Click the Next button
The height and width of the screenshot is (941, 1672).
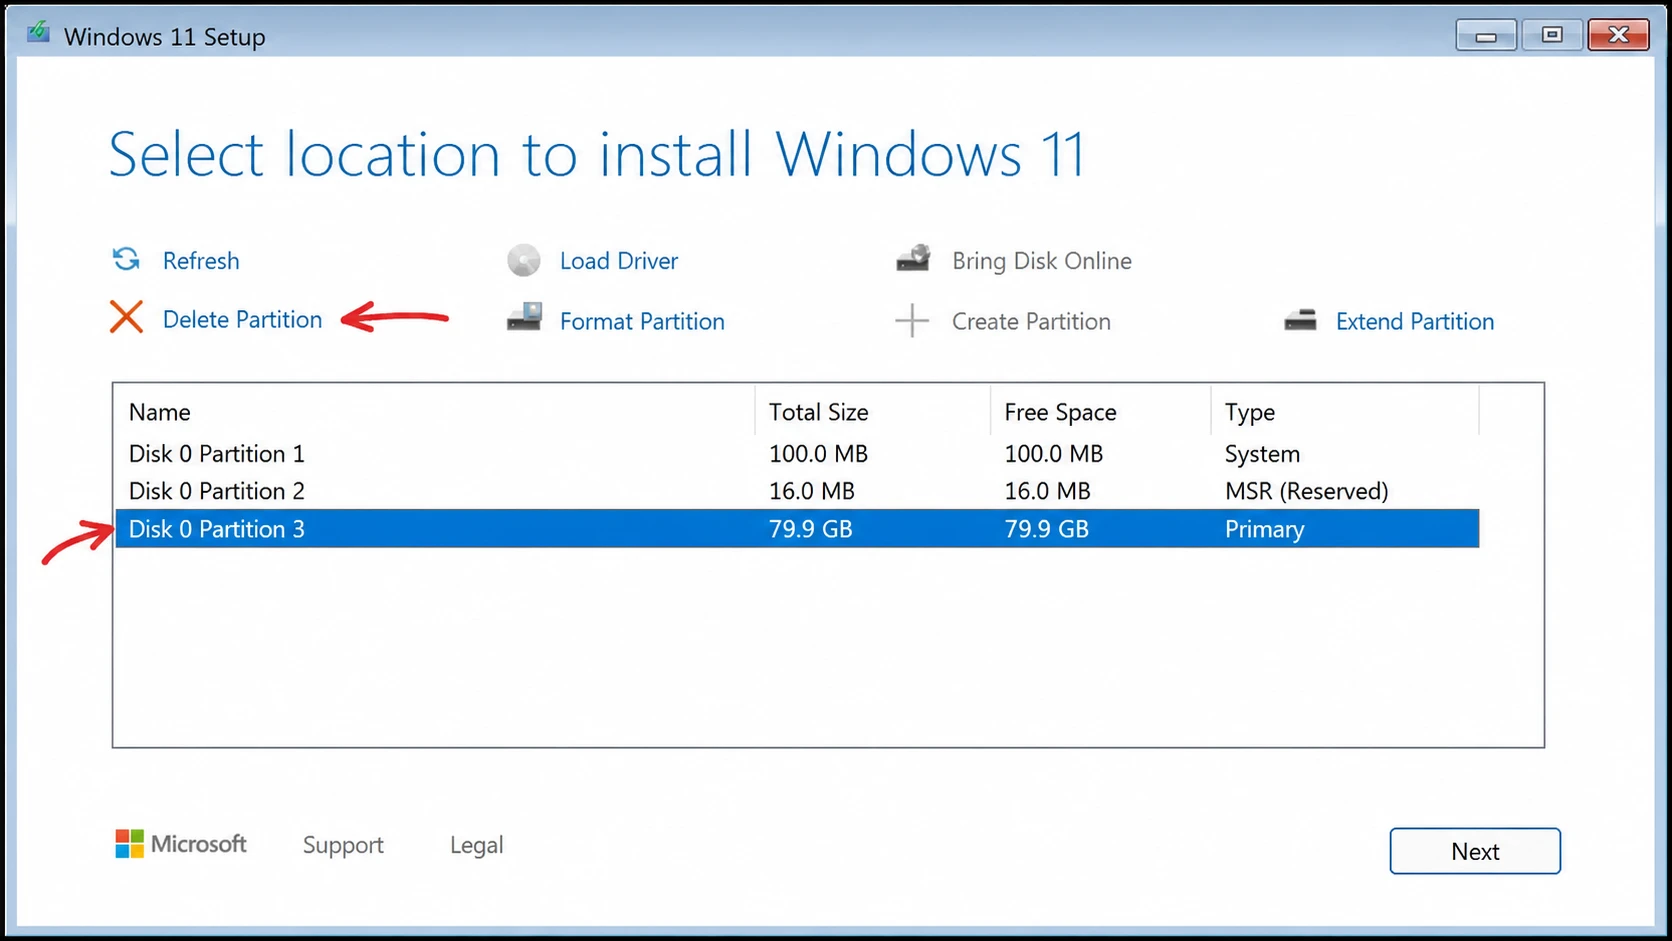[x=1474, y=851]
